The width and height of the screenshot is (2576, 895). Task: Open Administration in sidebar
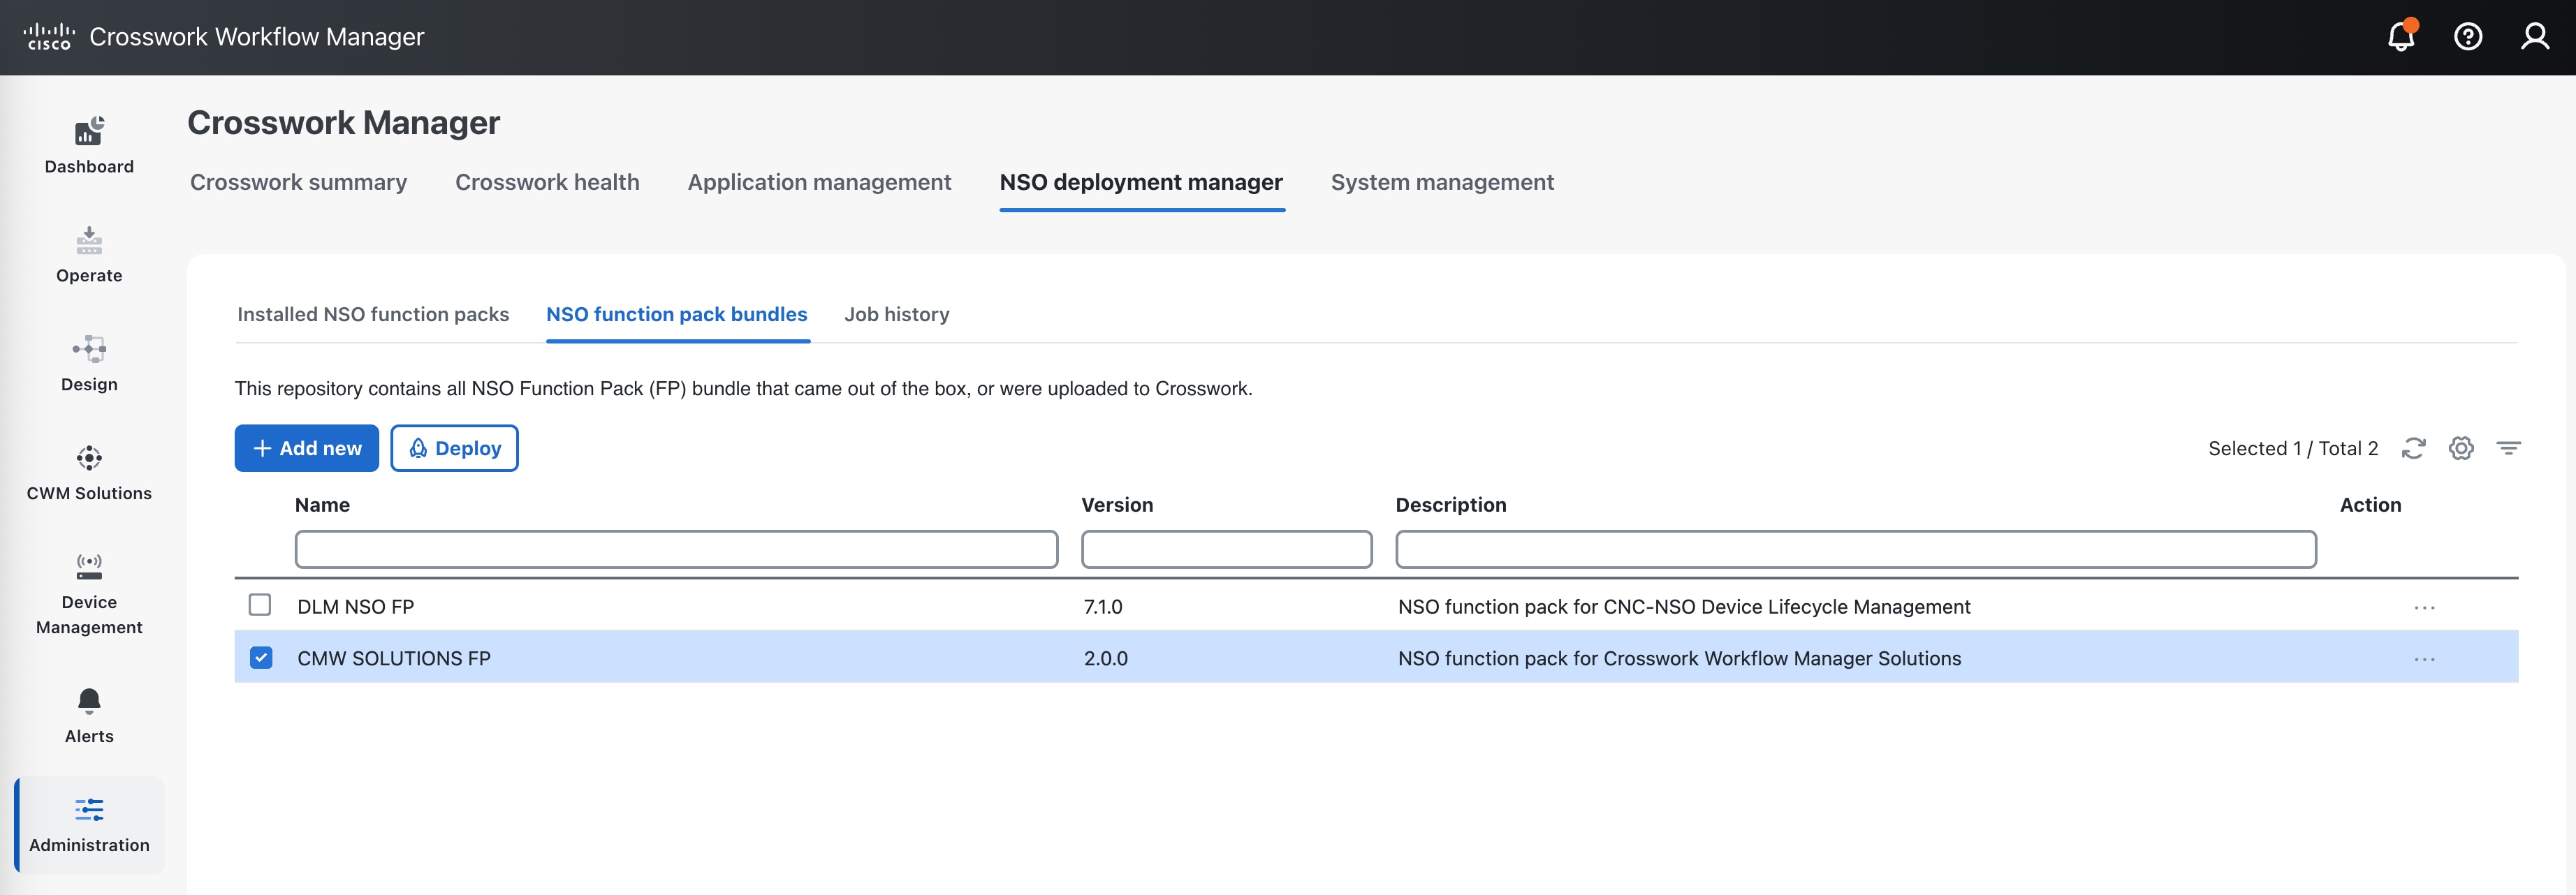[89, 825]
